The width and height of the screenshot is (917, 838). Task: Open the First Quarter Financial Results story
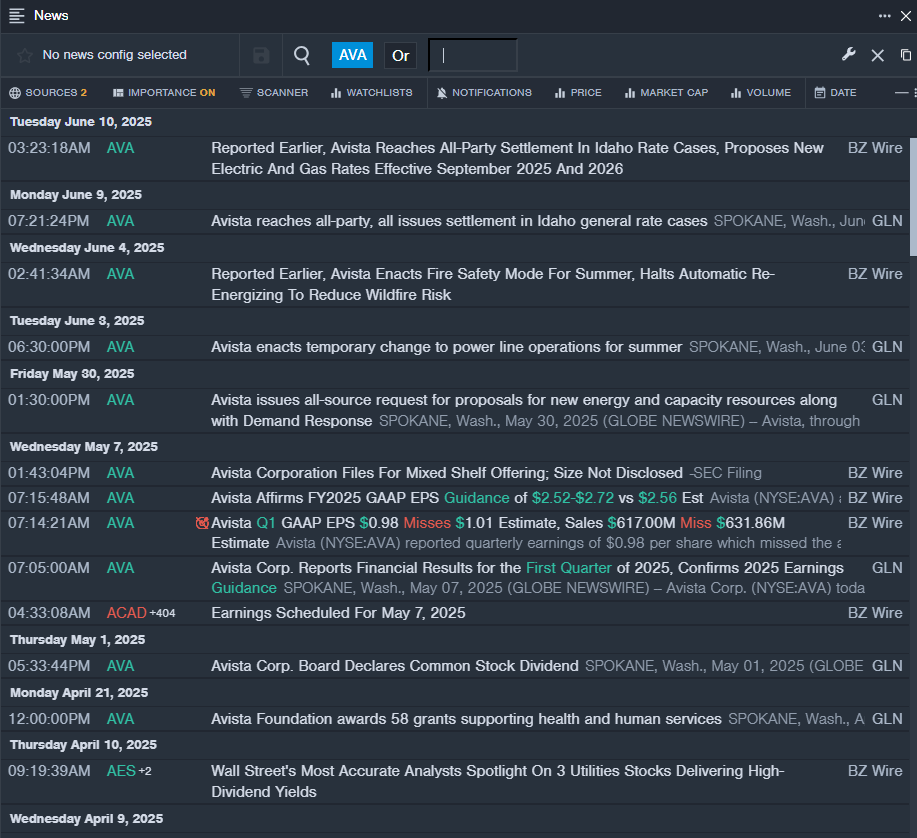pos(527,578)
